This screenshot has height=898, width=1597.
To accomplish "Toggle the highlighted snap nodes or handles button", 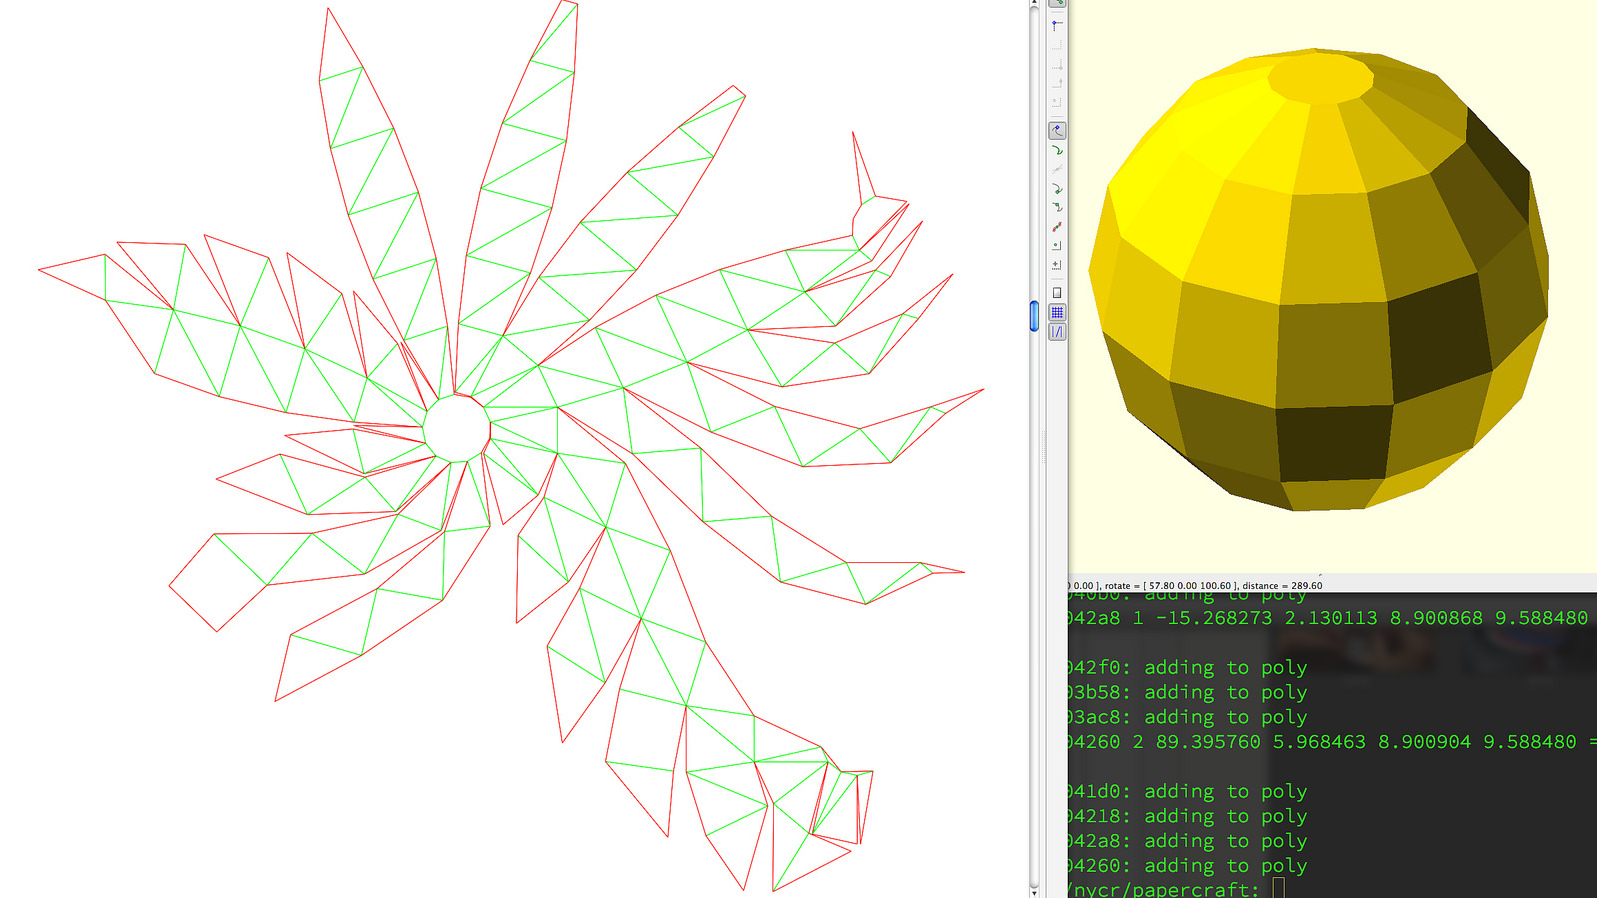I will (x=1057, y=130).
